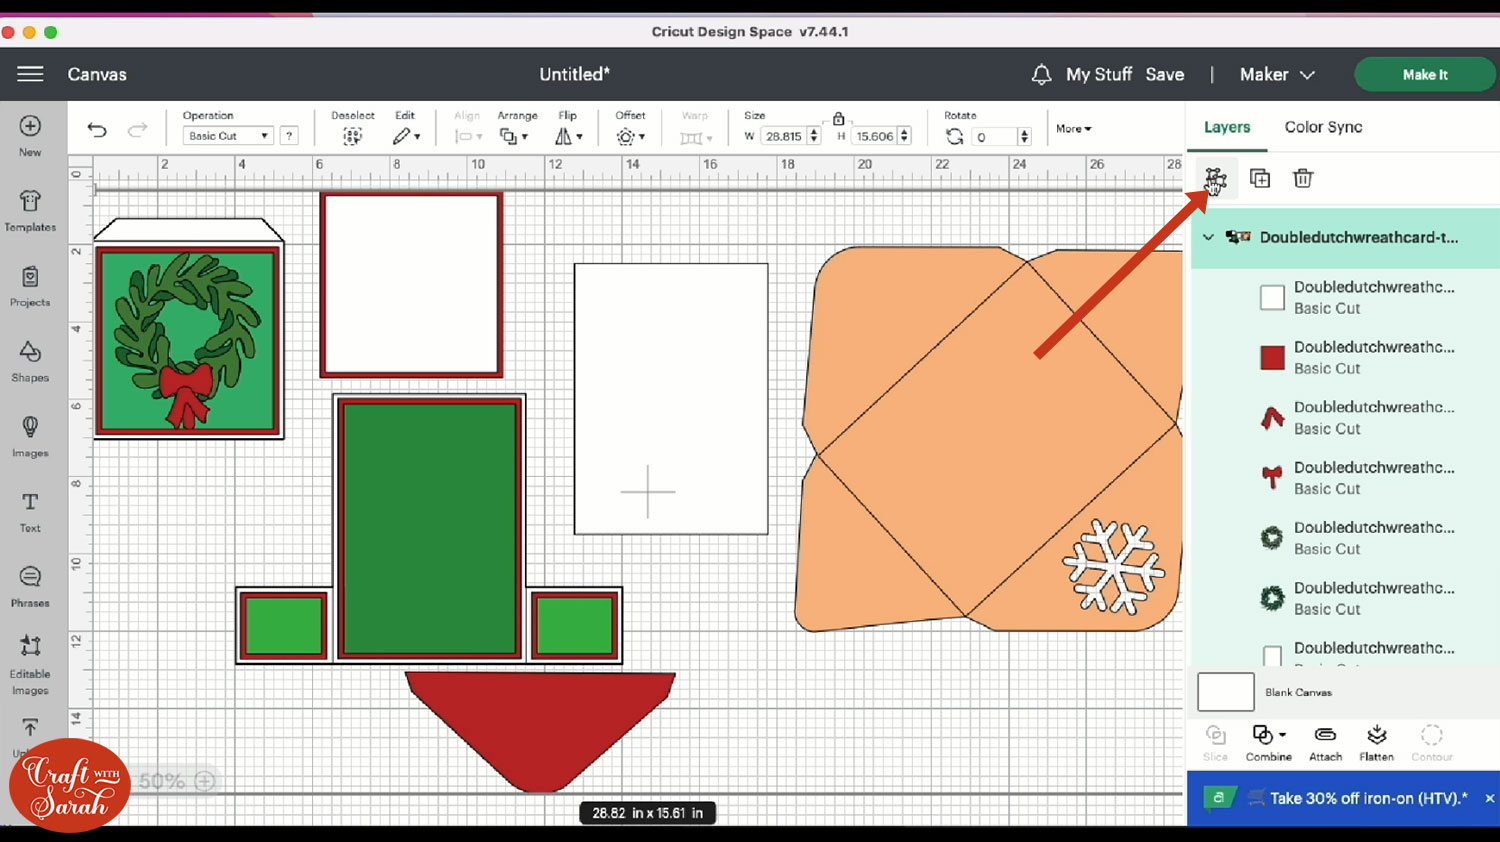Image resolution: width=1500 pixels, height=842 pixels.
Task: Zoom in with the plus icon
Action: tap(205, 781)
